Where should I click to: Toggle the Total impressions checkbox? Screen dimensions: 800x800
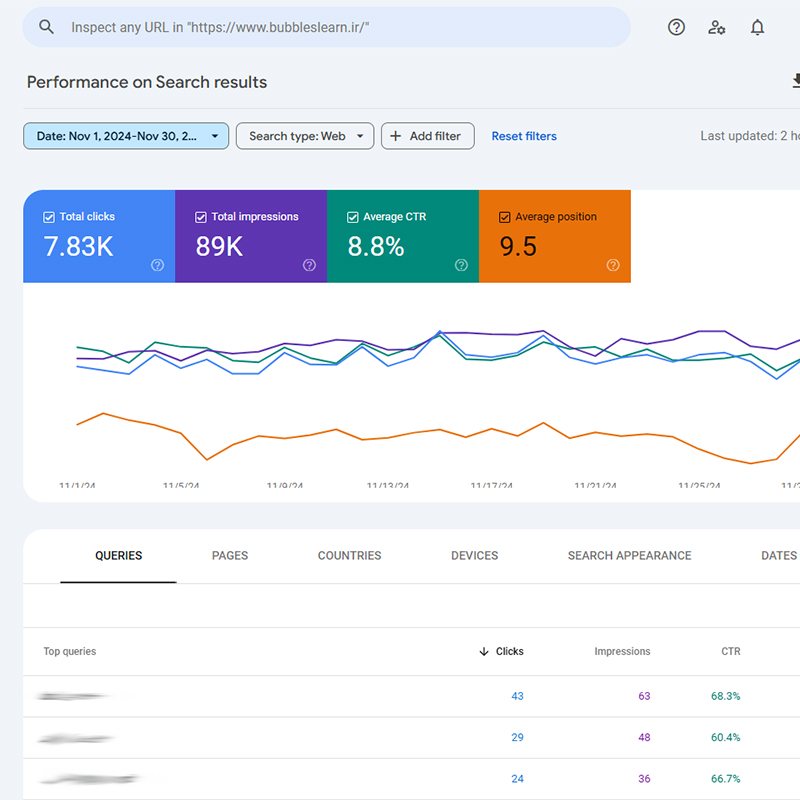tap(201, 217)
